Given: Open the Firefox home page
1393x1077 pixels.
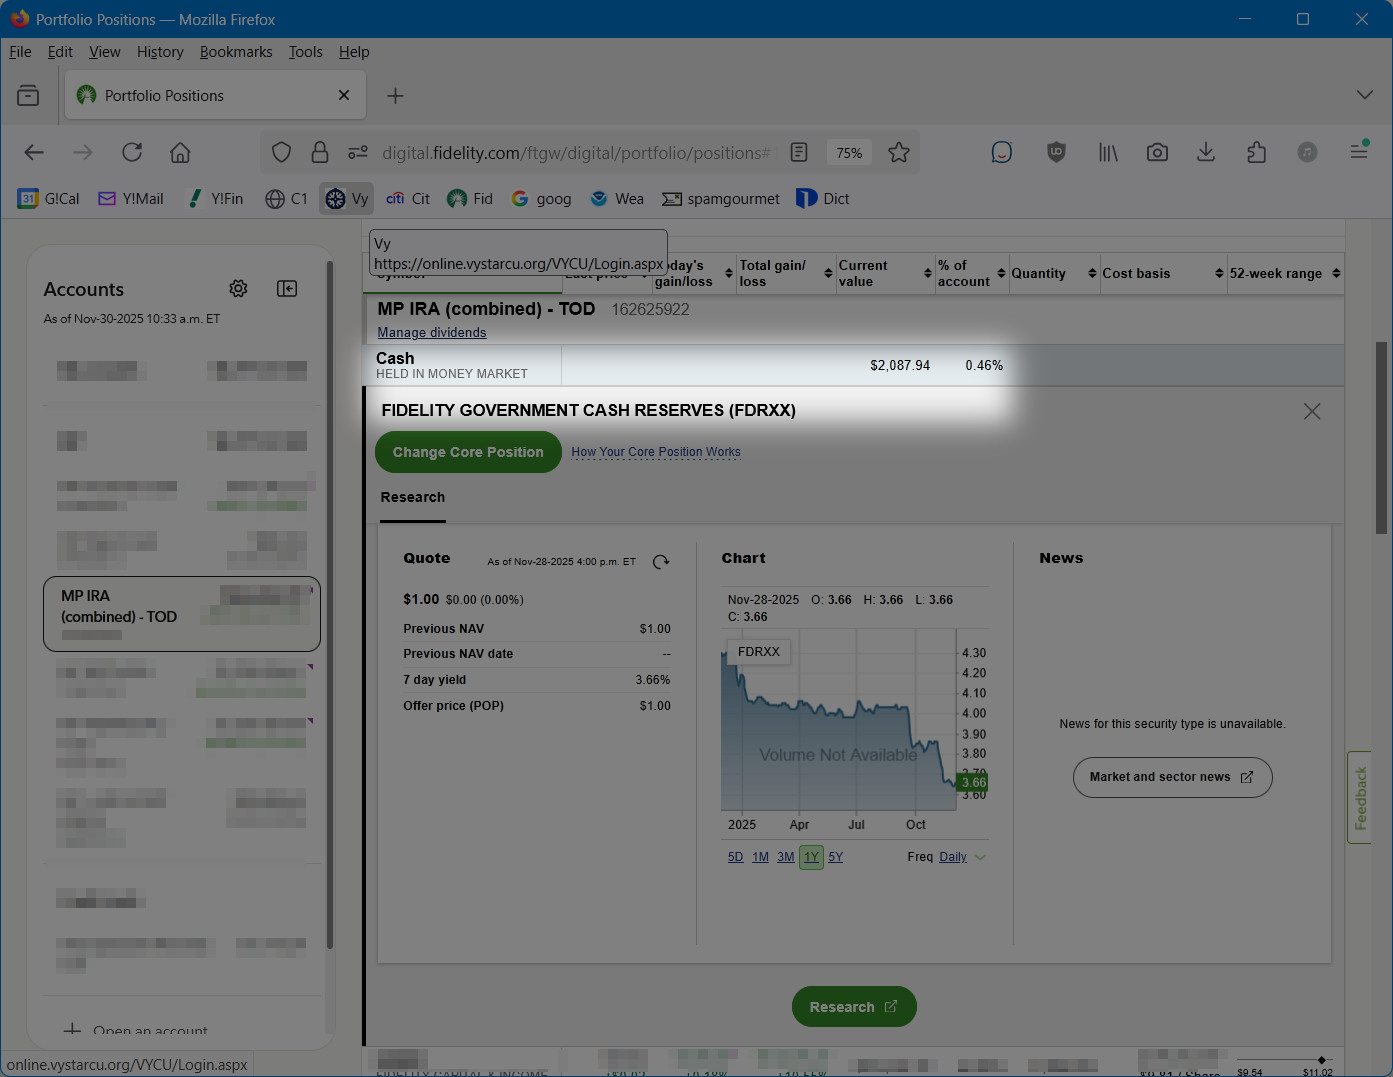Looking at the screenshot, I should 180,152.
